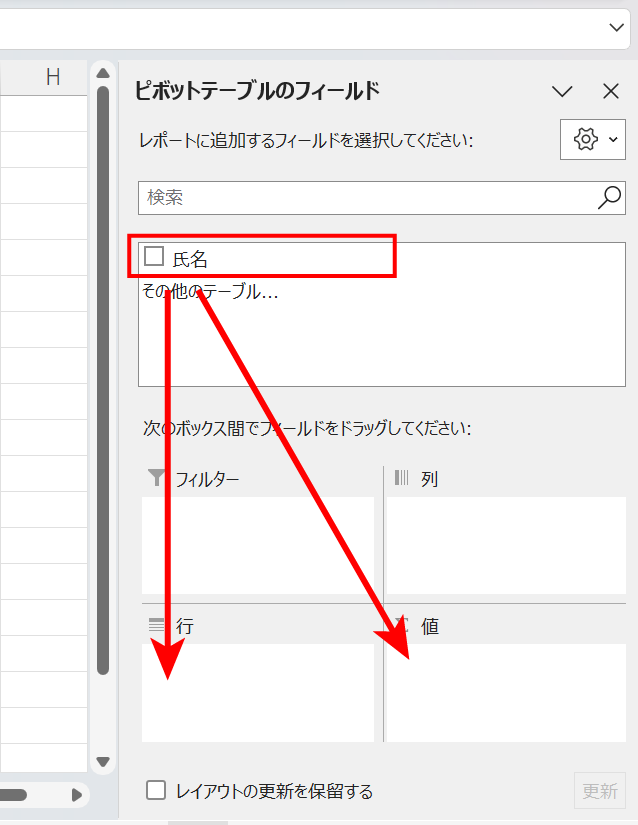Open その他のテーブル... link
The width and height of the screenshot is (638, 825).
(x=210, y=291)
